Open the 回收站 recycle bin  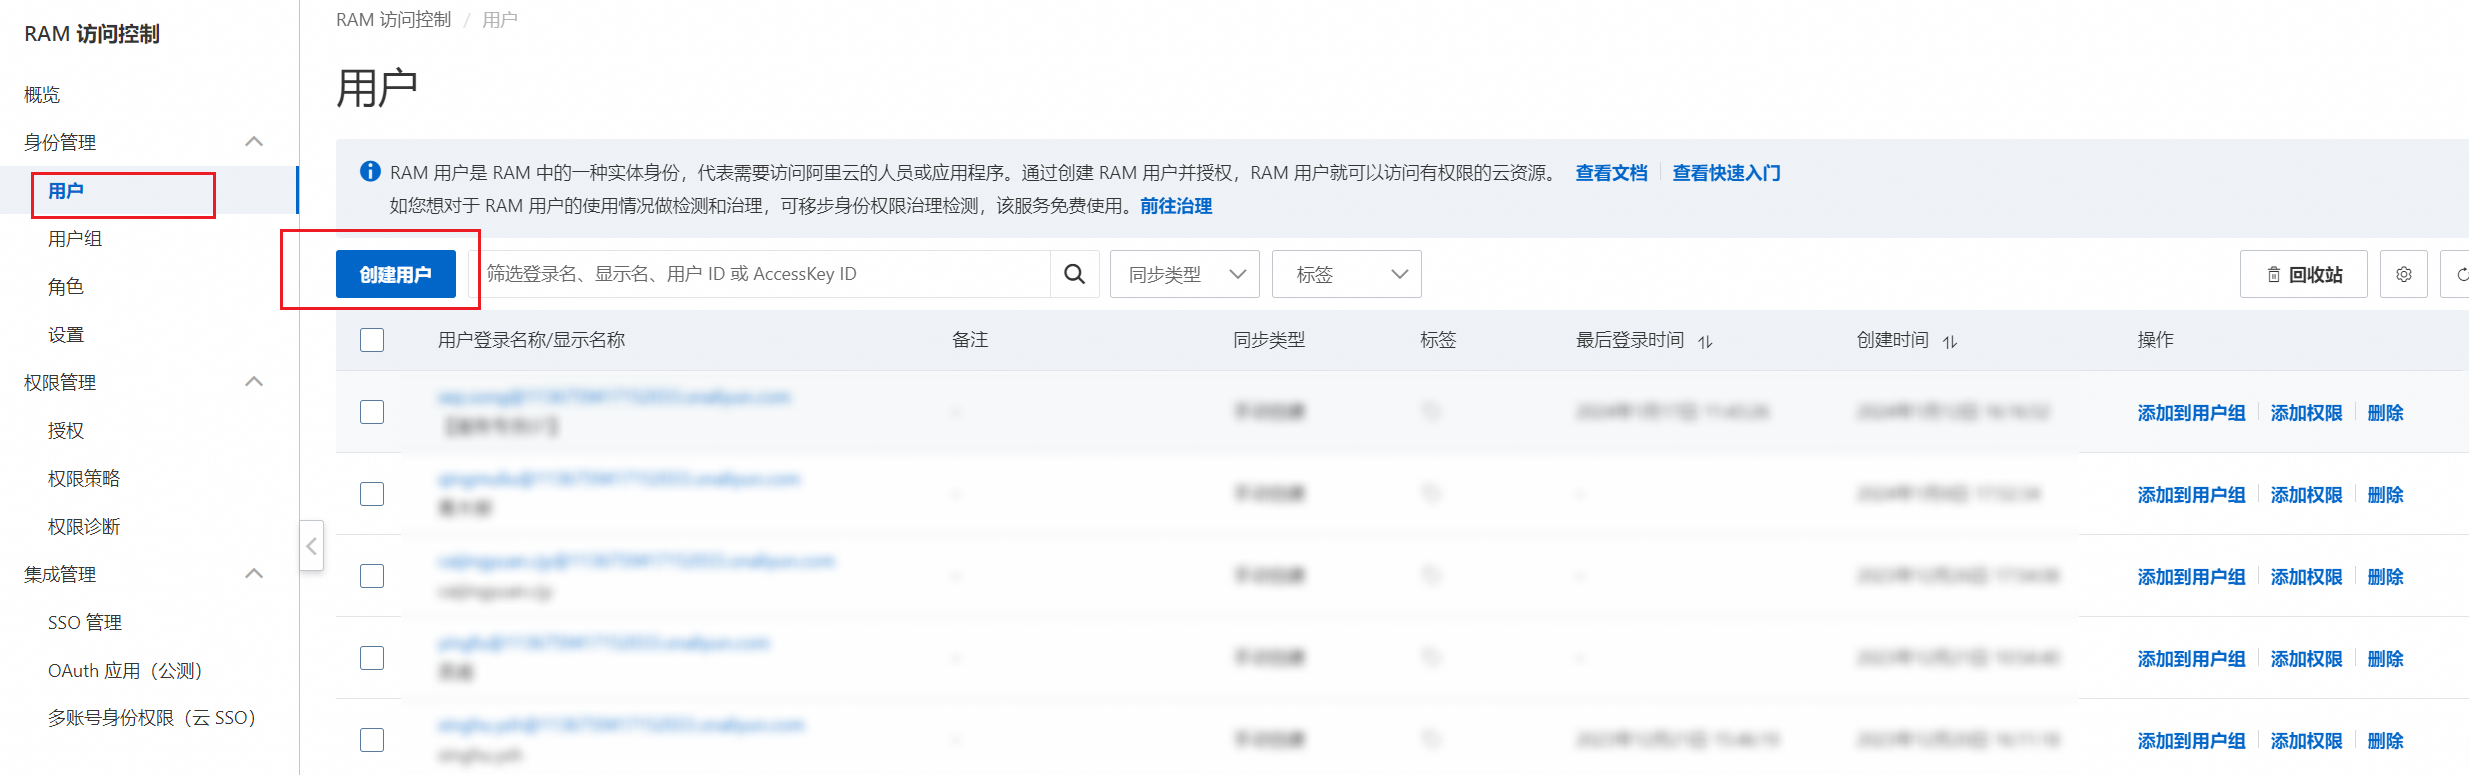pyautogui.click(x=2303, y=274)
